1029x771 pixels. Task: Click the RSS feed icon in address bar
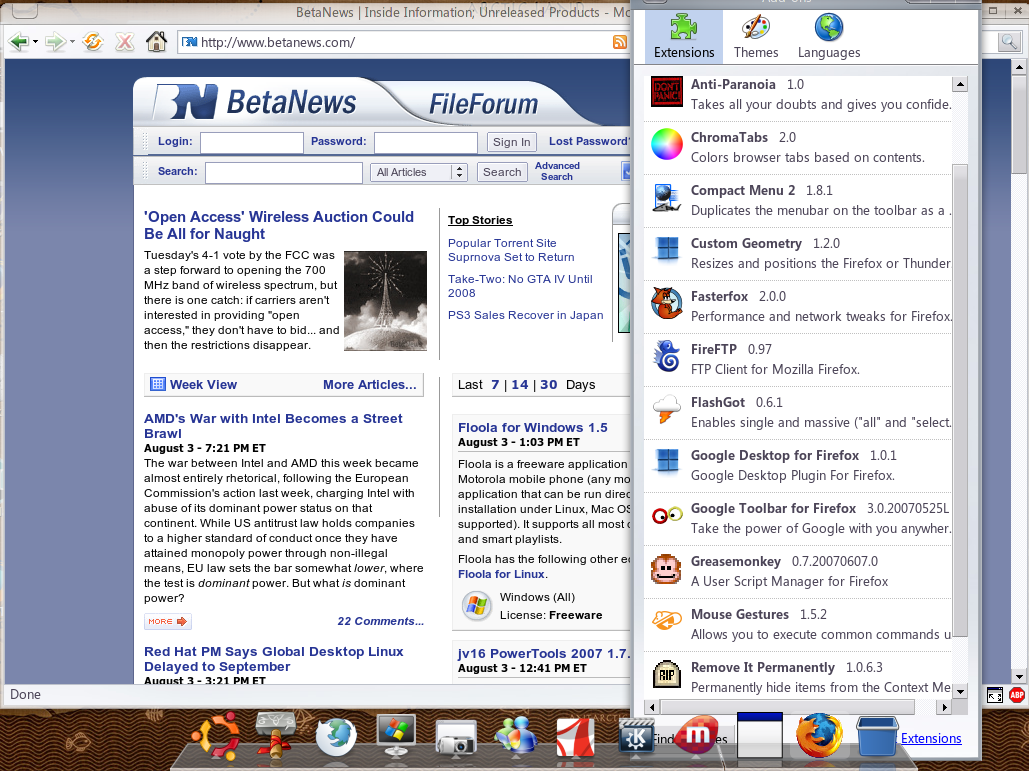tap(620, 43)
